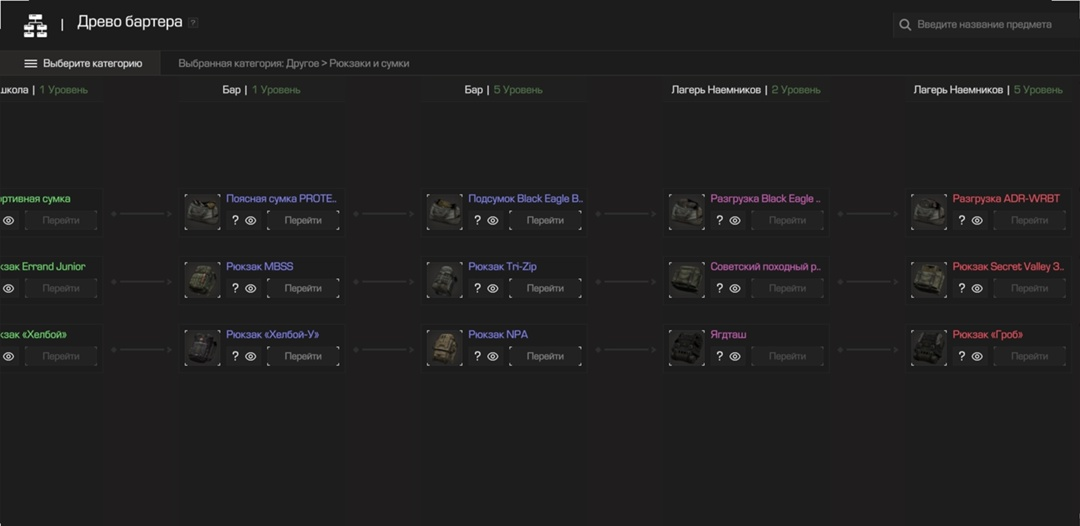Click Разгрузка Black Eagle thumbnail image

point(687,212)
